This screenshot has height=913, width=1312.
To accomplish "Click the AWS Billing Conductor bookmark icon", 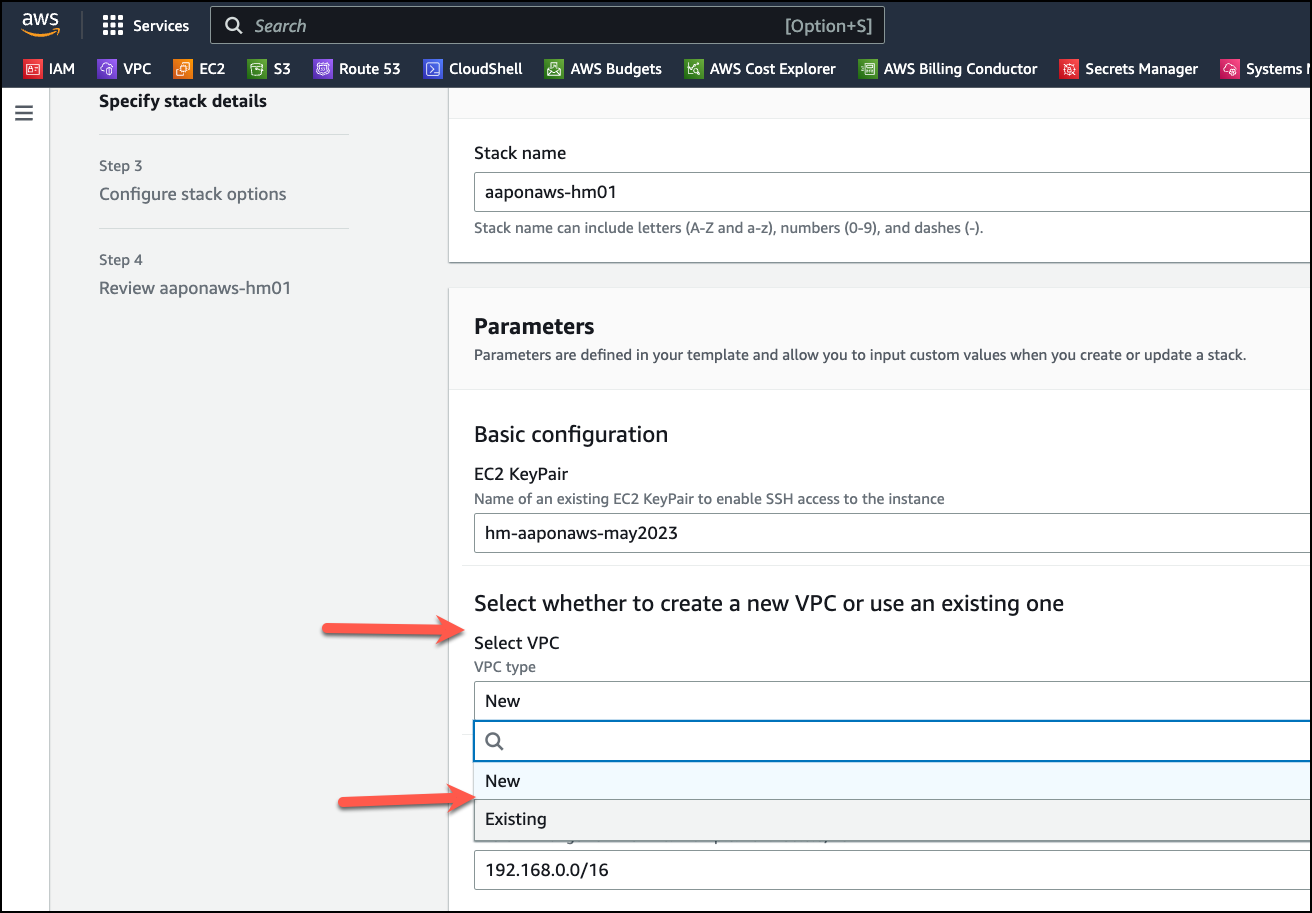I will (x=868, y=69).
